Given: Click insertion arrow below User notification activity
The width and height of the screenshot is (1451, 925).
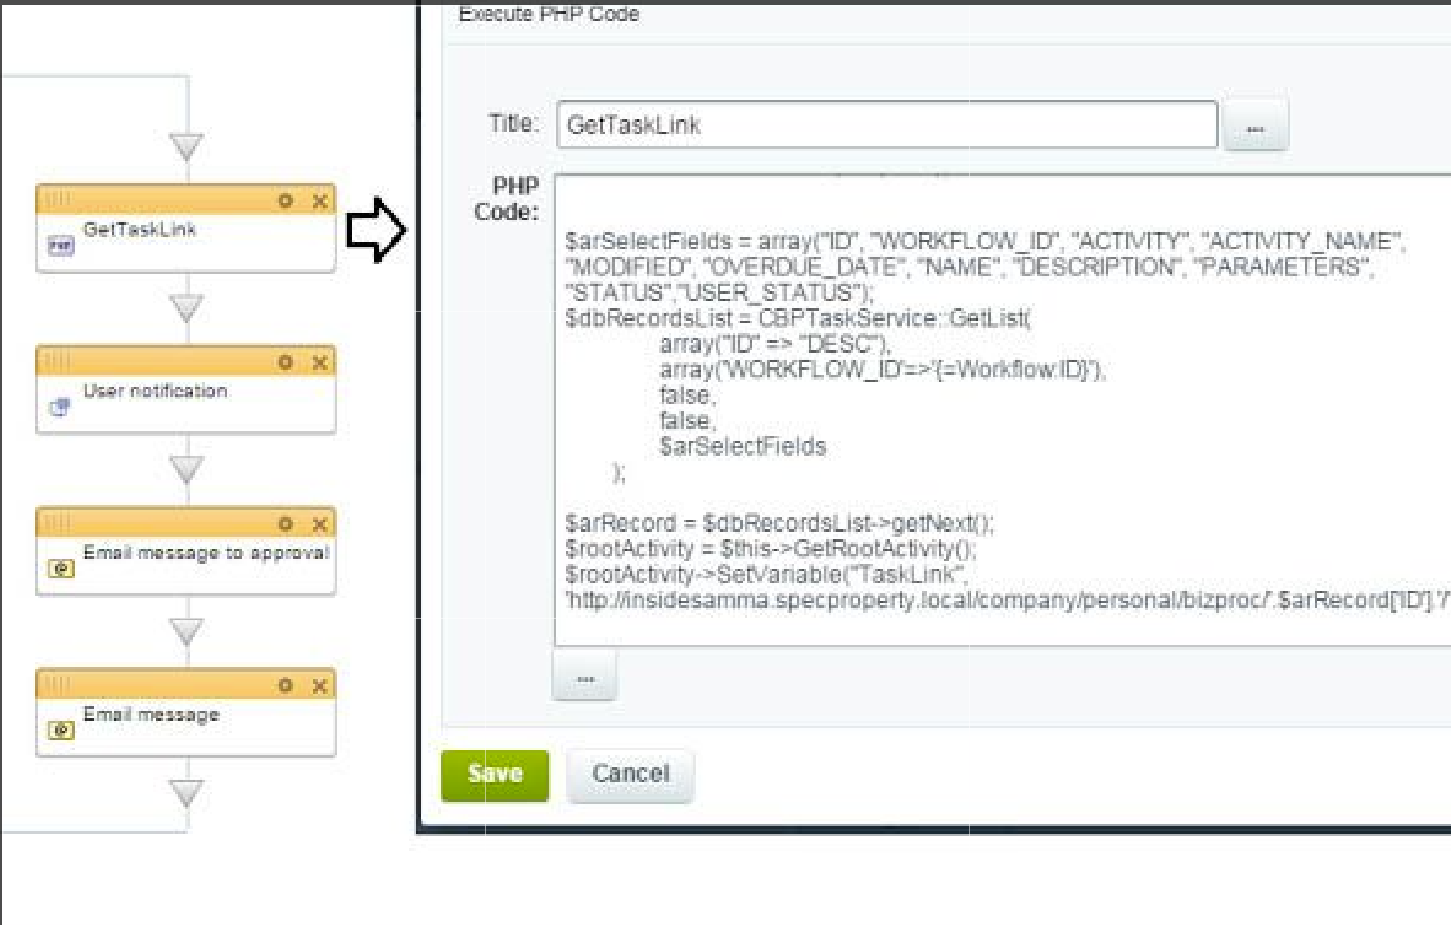Looking at the screenshot, I should [187, 469].
